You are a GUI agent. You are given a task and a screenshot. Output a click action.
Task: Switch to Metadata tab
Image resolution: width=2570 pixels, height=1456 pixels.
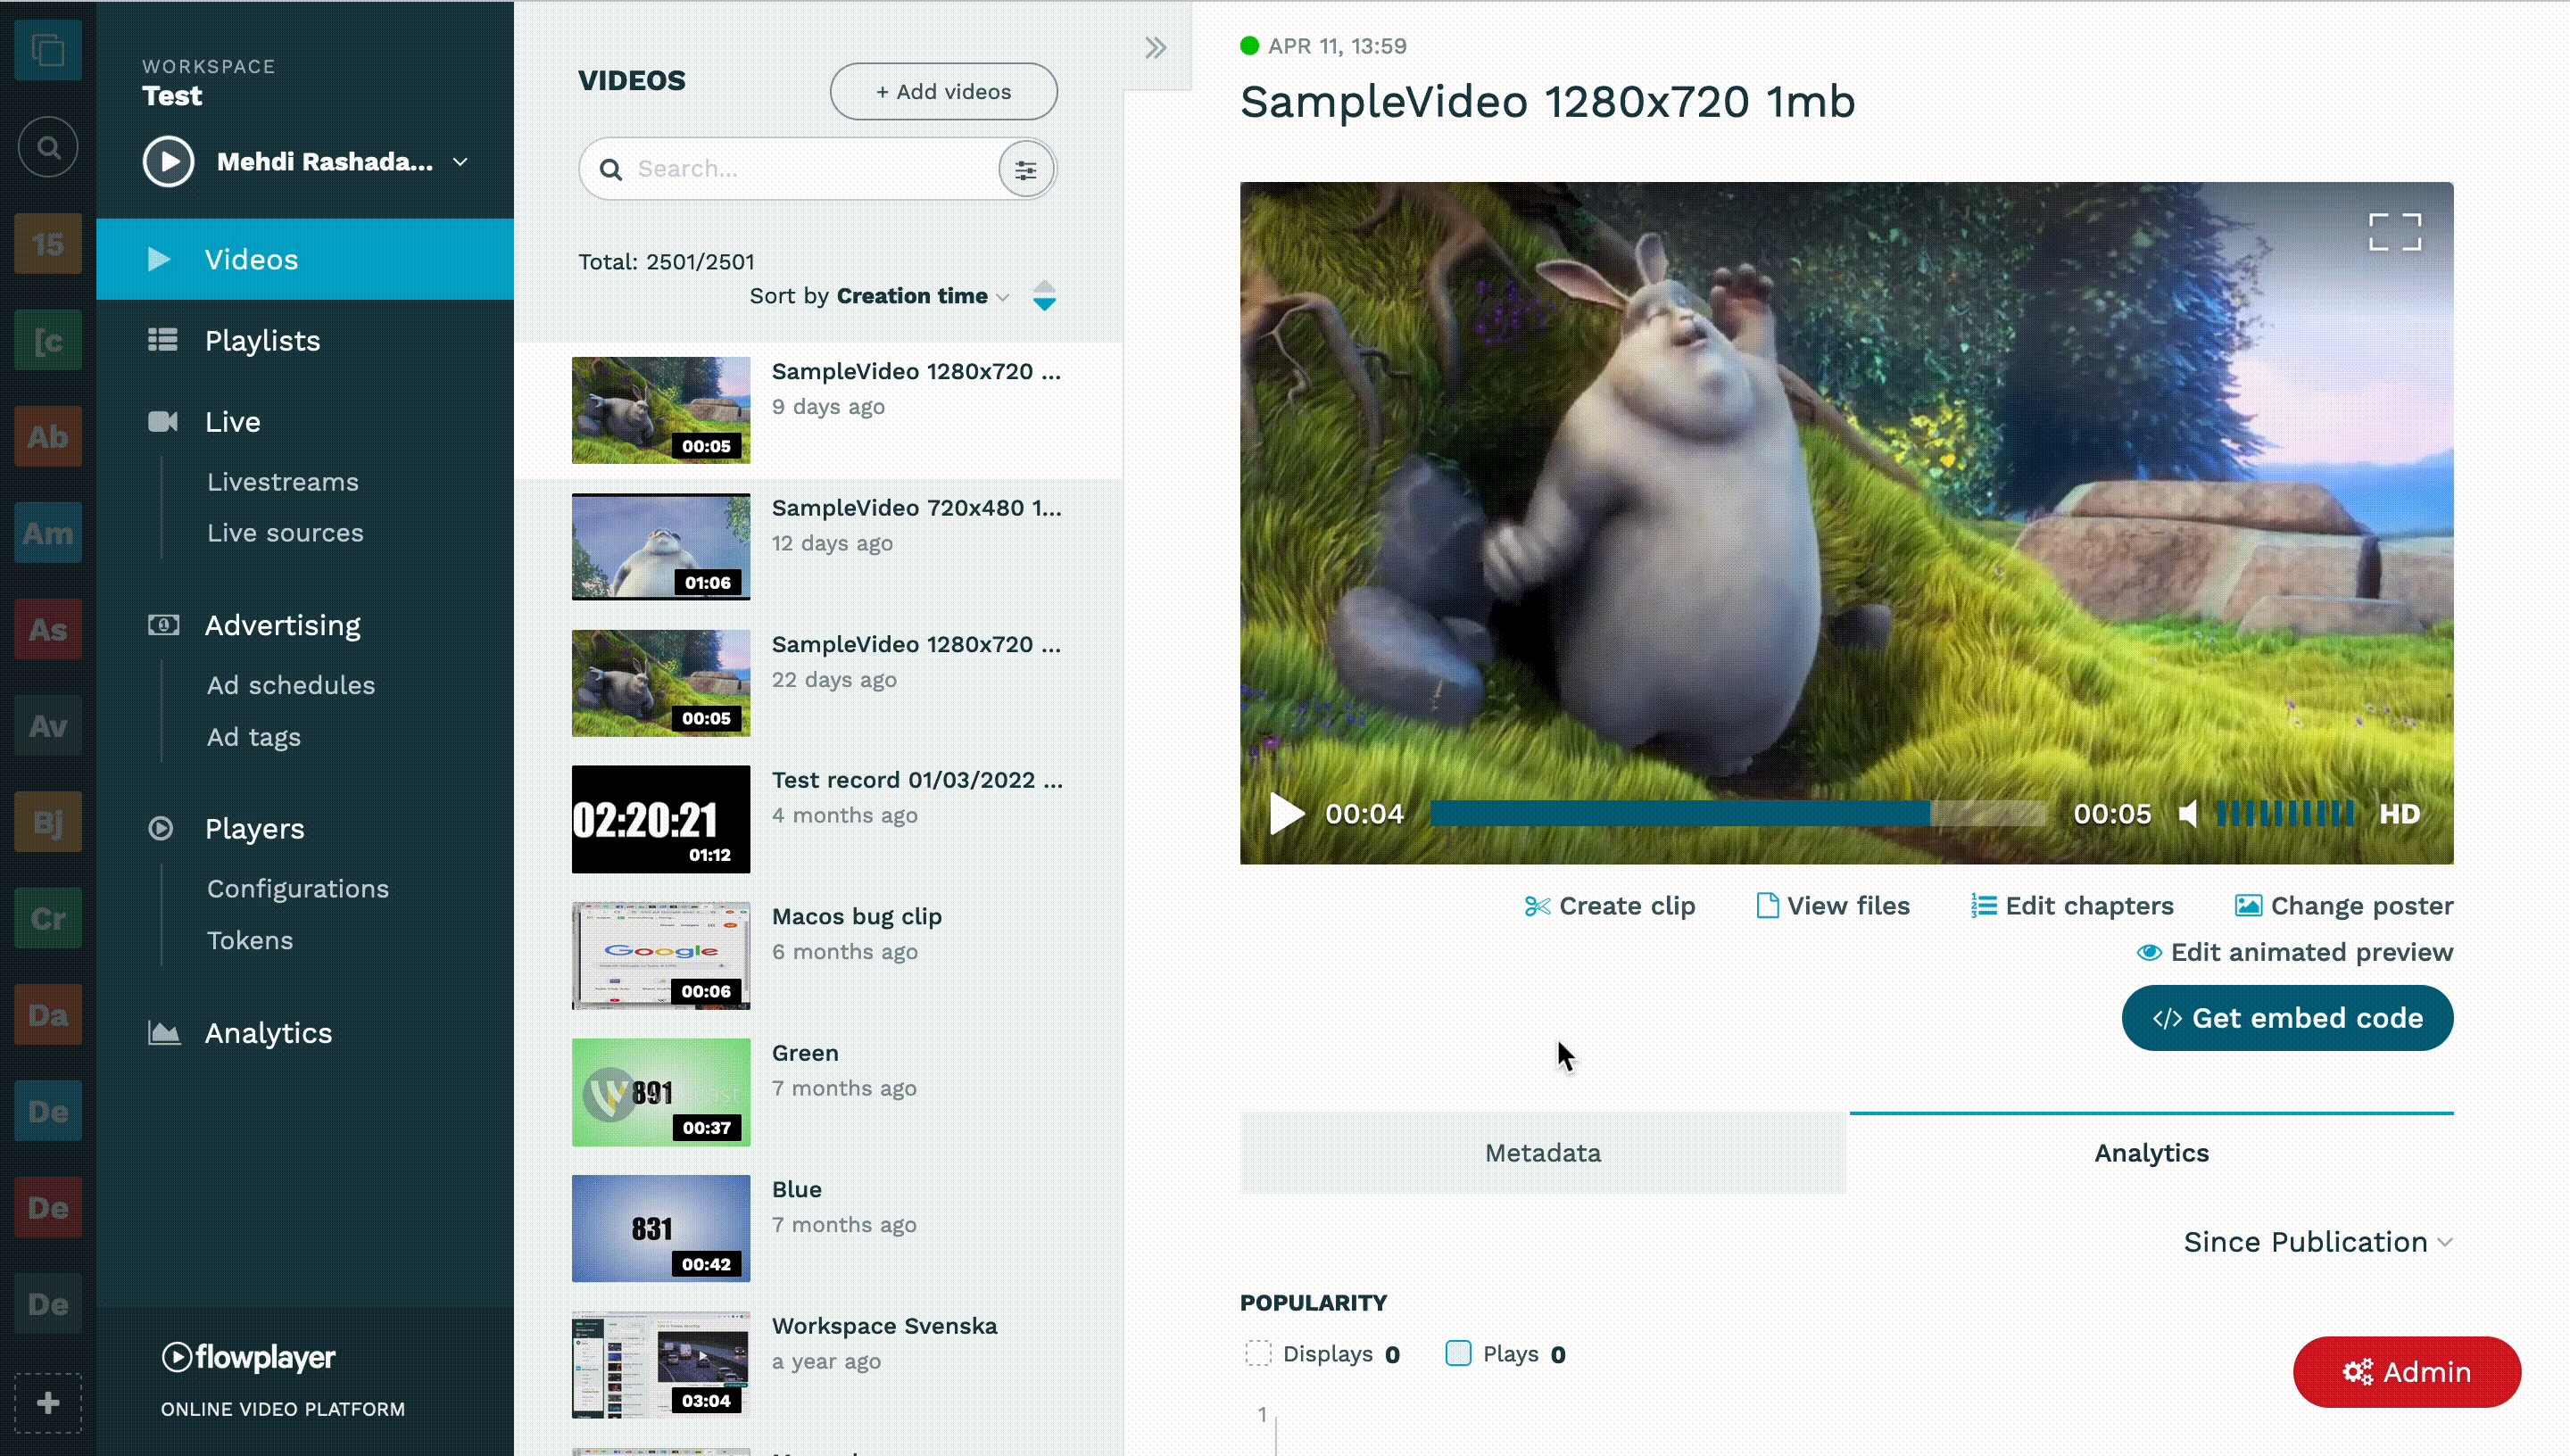pyautogui.click(x=1542, y=1153)
